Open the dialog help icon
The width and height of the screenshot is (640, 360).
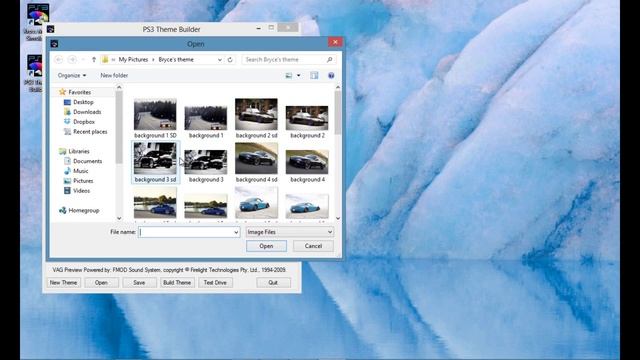coord(331,76)
